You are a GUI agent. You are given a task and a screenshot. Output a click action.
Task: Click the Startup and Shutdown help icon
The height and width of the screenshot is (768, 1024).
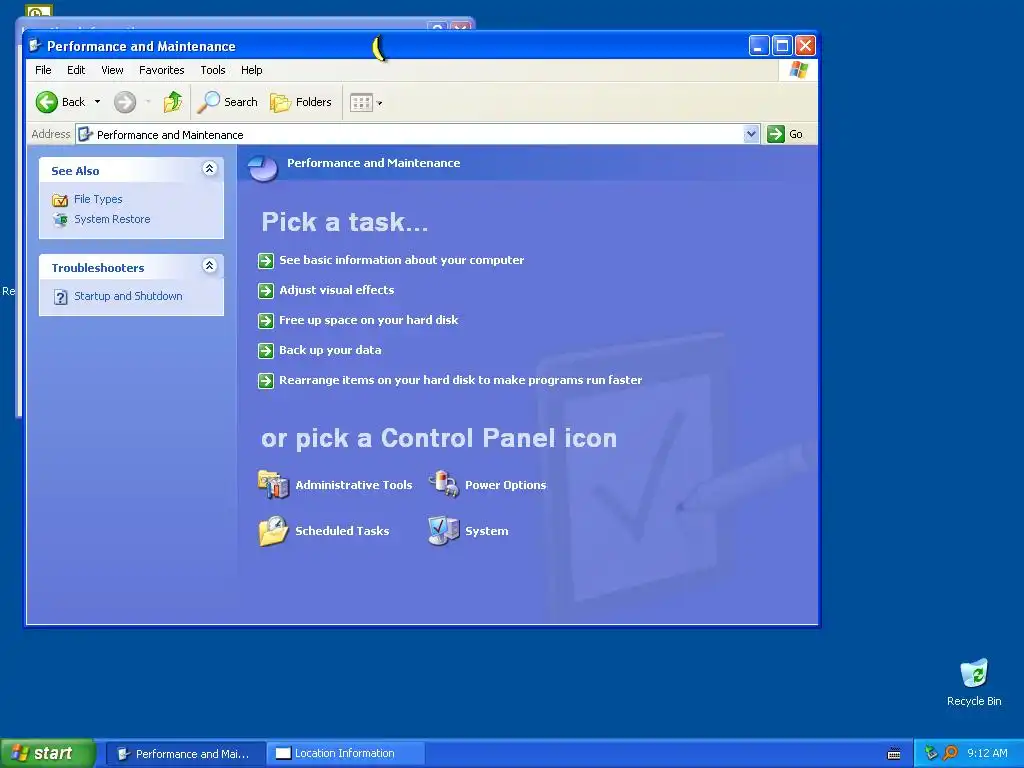(60, 297)
